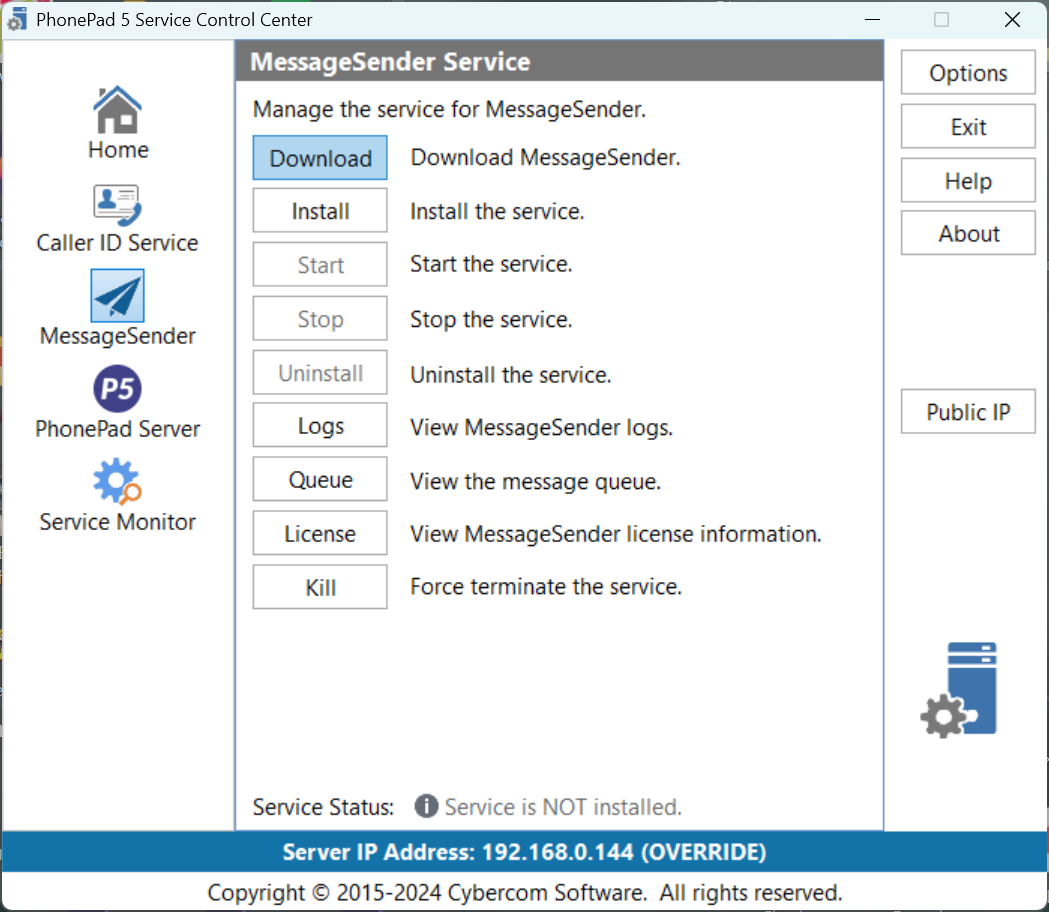This screenshot has height=912, width=1049.
Task: Click 'View the message queue.' description
Action: (x=535, y=481)
